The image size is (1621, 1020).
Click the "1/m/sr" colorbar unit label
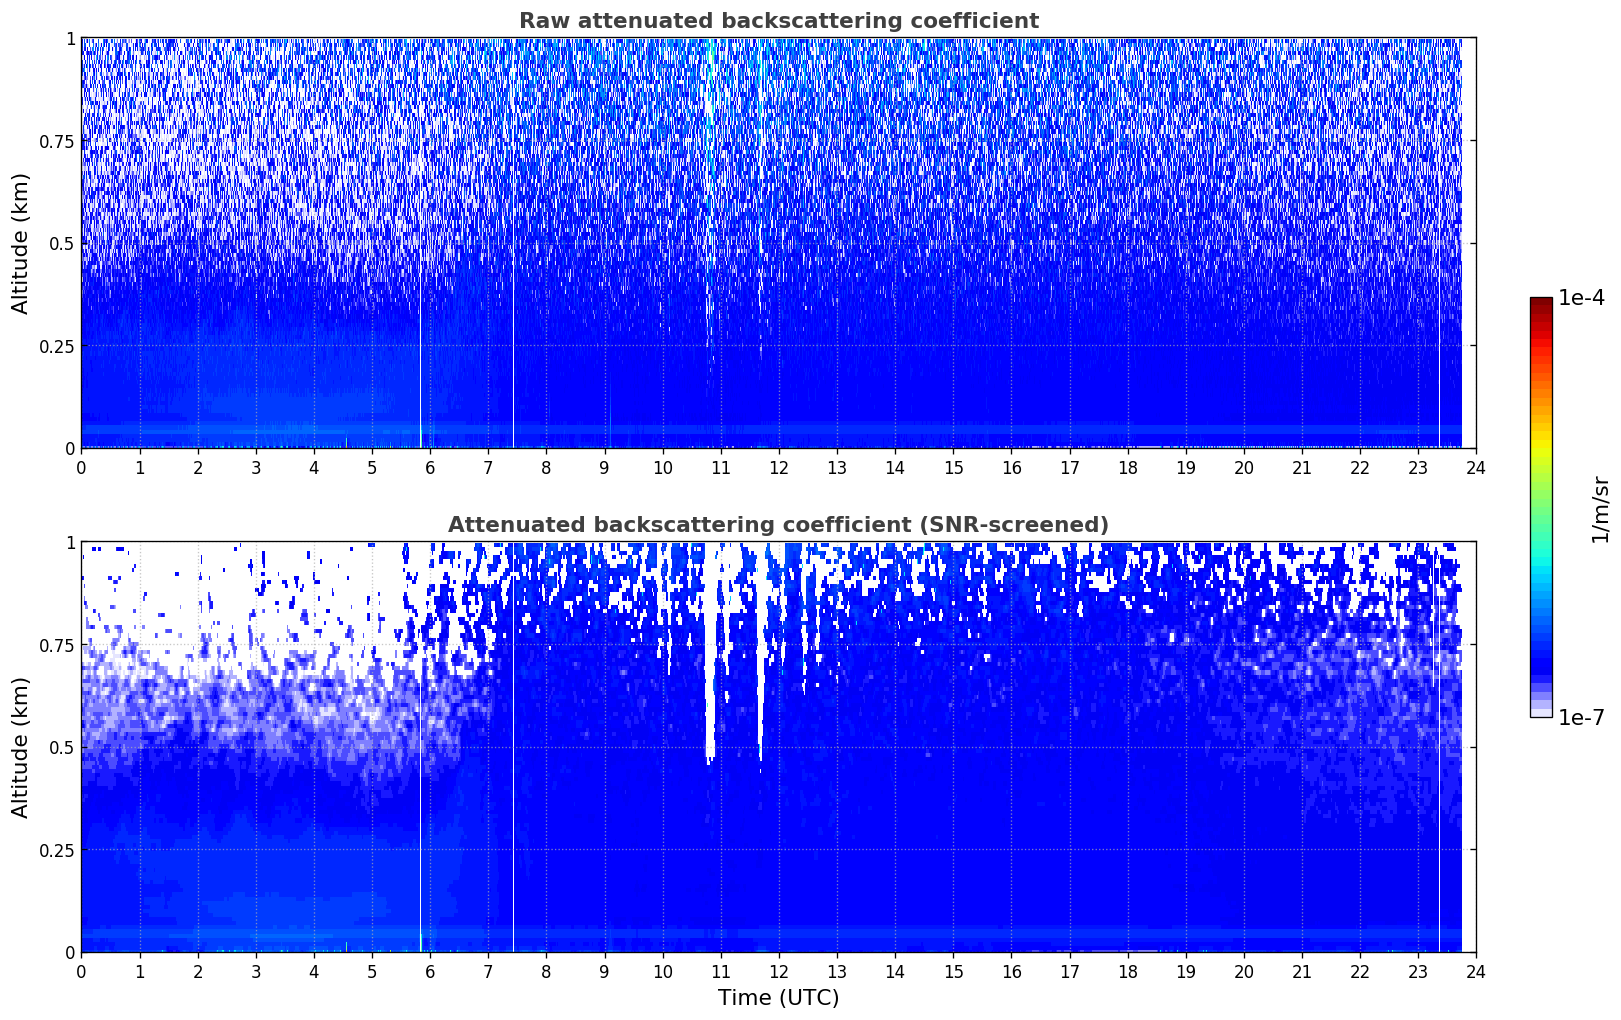(x=1600, y=508)
